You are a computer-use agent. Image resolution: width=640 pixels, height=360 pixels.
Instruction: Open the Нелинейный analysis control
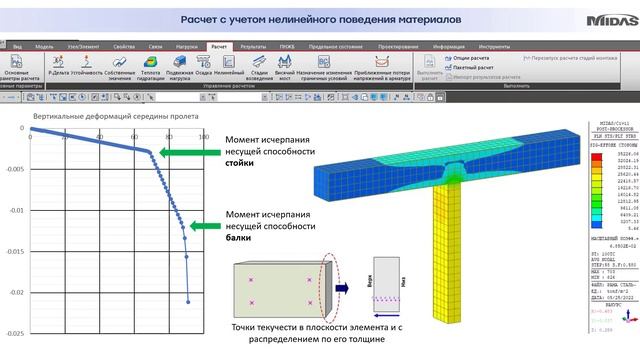pyautogui.click(x=229, y=65)
